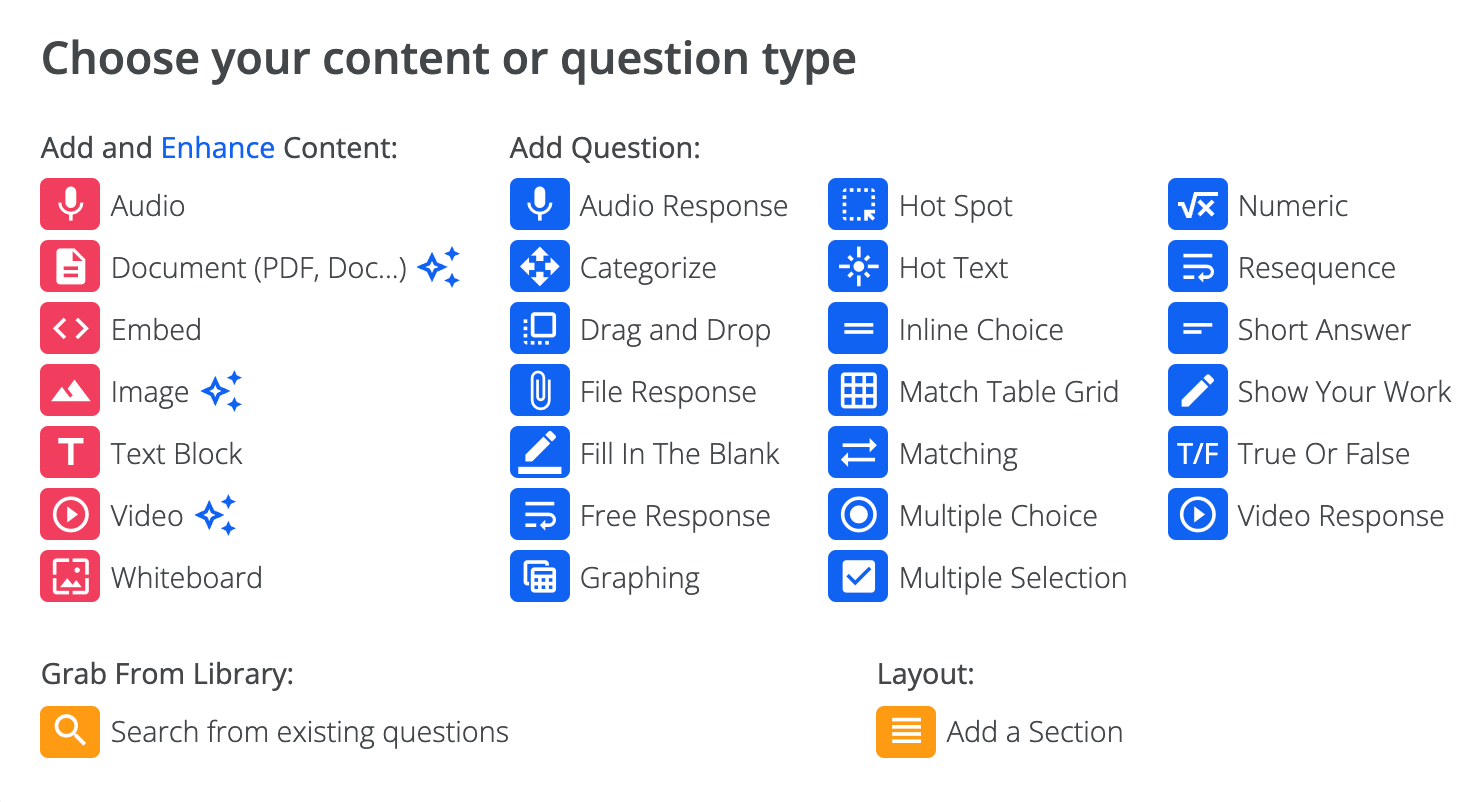Screen dimensions: 1482x802
Task: Add a Categorize question icon
Action: pos(540,268)
